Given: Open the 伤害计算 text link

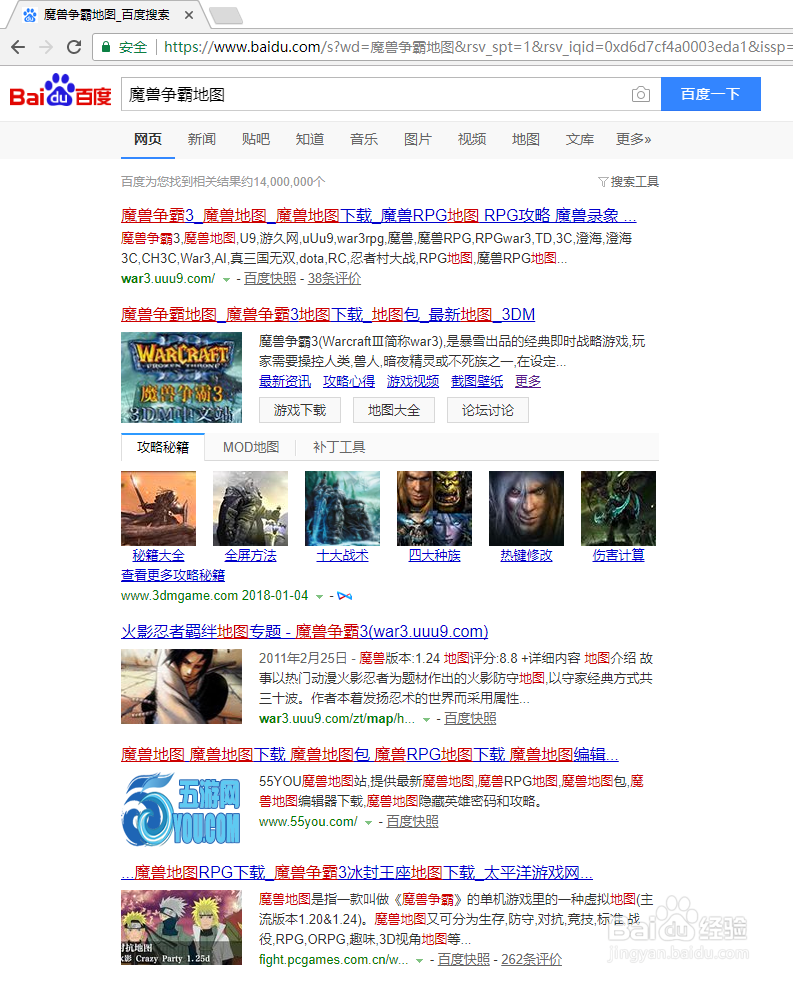Looking at the screenshot, I should coord(618,555).
